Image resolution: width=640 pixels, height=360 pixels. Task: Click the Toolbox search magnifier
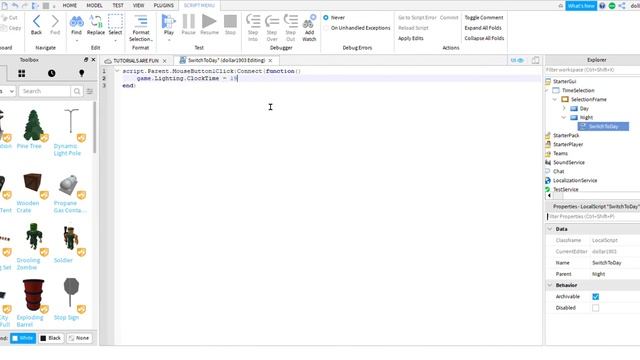[77, 91]
